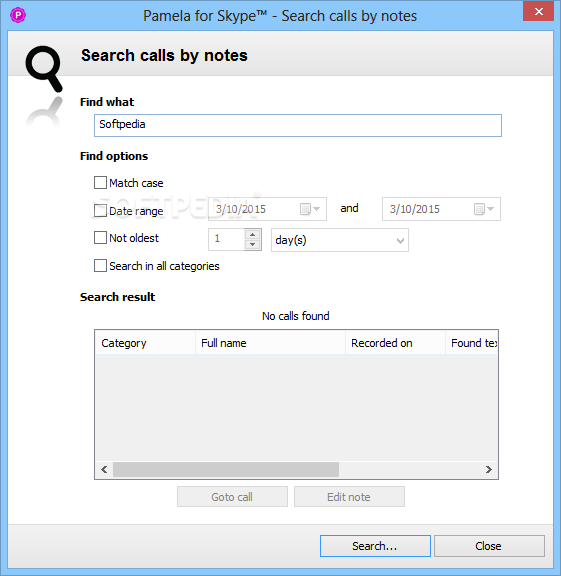
Task: Tick the Date range checkbox
Action: [x=100, y=211]
